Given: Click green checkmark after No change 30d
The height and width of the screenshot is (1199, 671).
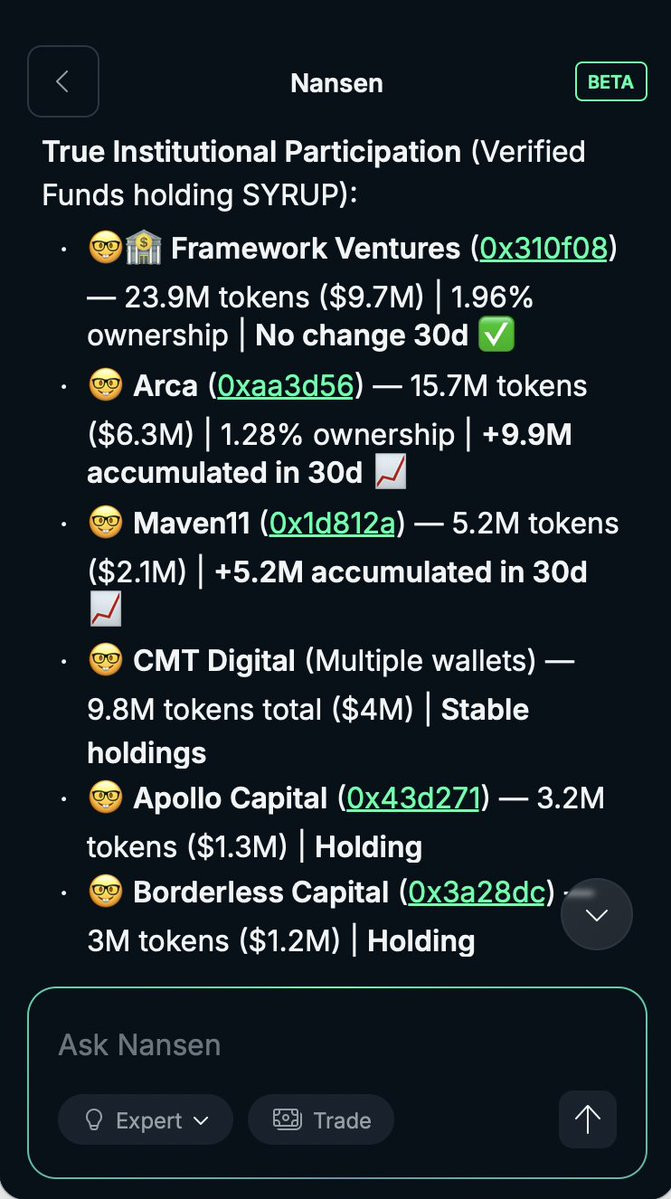Looking at the screenshot, I should pos(497,336).
